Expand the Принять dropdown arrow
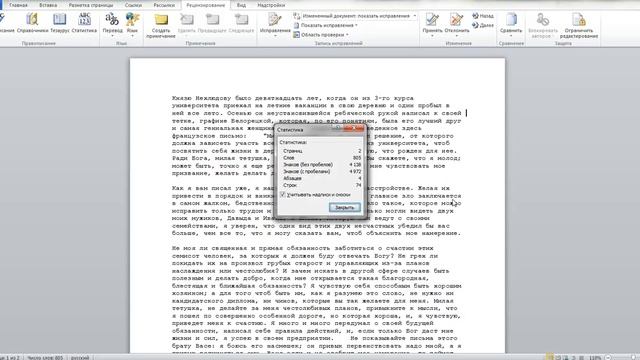 tap(432, 36)
